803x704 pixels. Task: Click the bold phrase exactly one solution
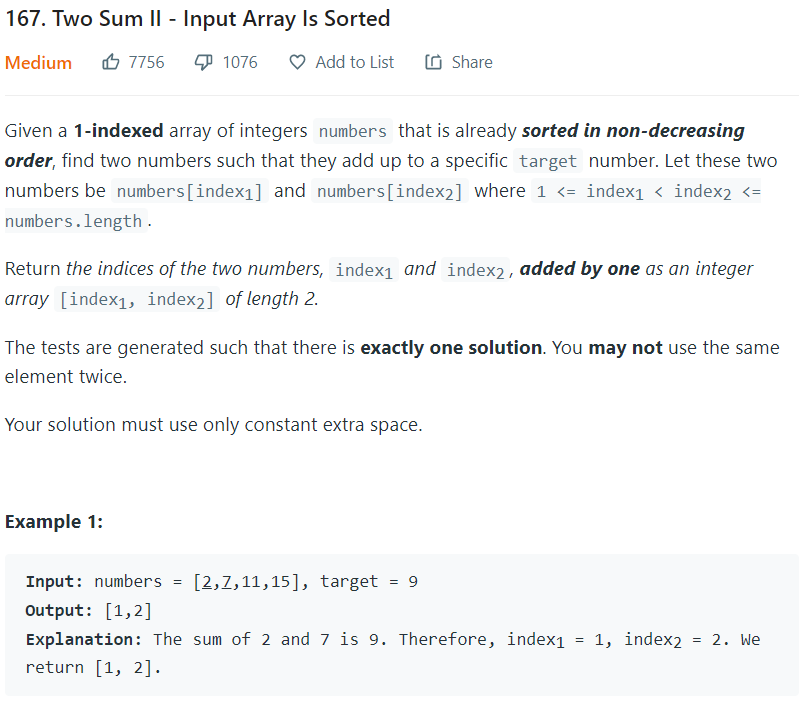pos(451,348)
